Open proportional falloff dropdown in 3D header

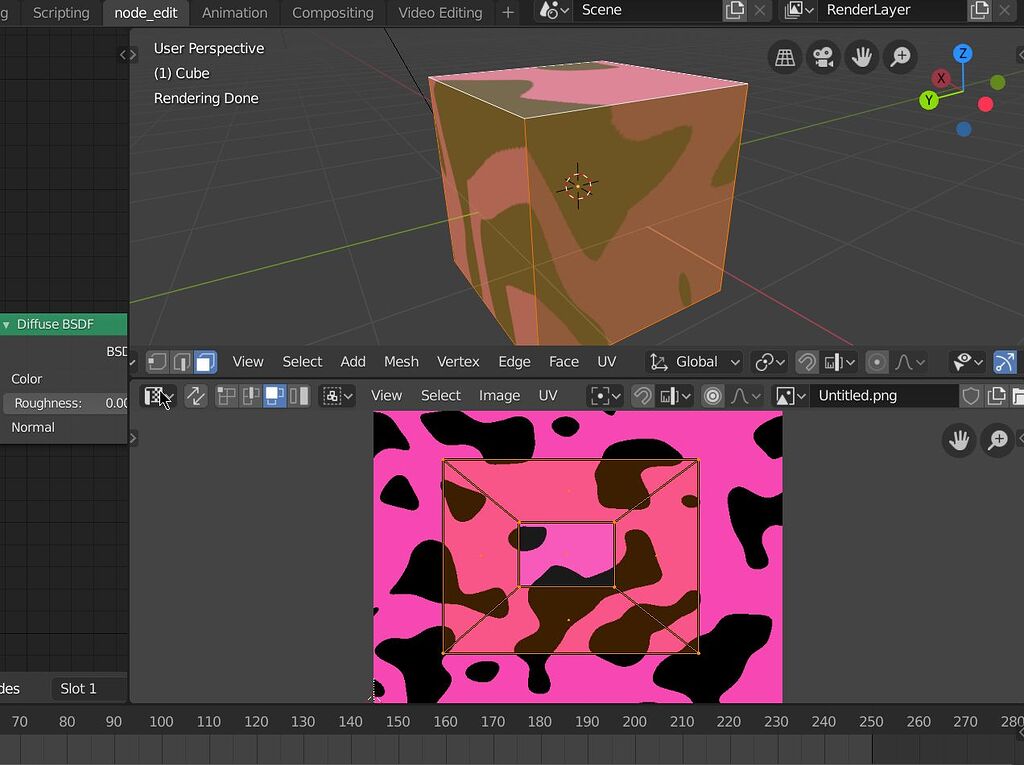(910, 362)
